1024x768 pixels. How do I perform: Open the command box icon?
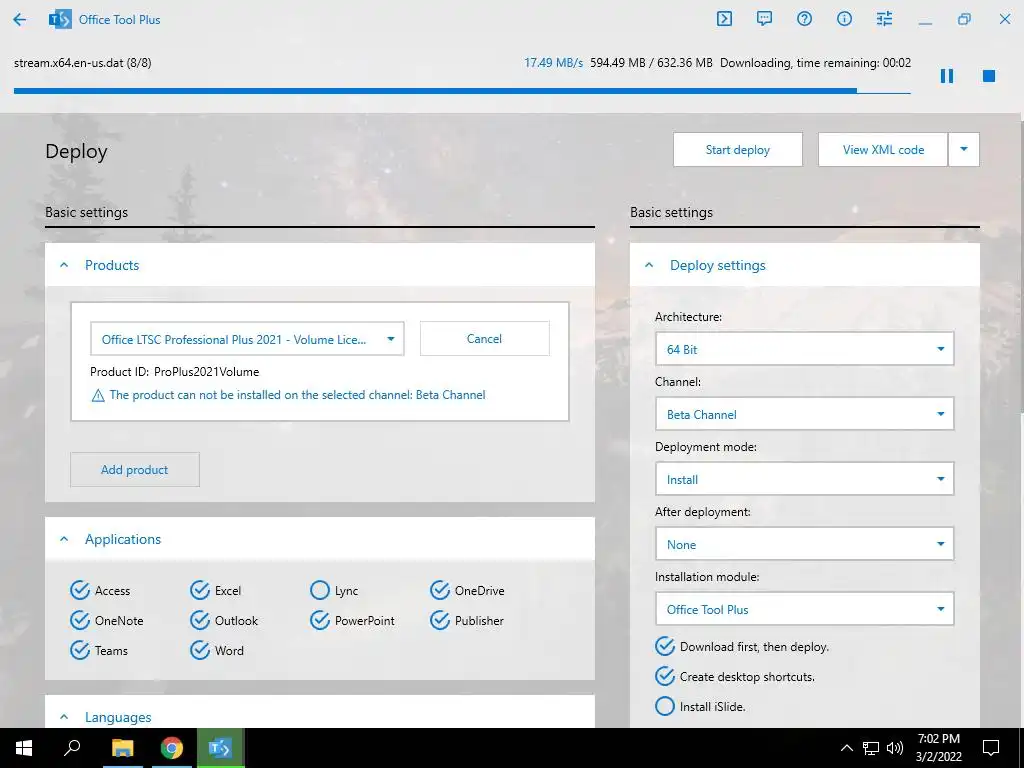click(x=724, y=19)
